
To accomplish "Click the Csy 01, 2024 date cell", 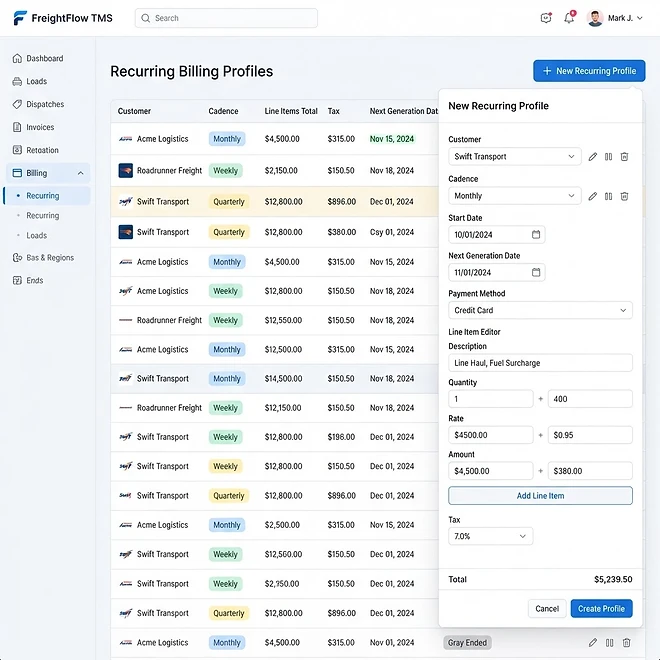I will click(x=392, y=232).
